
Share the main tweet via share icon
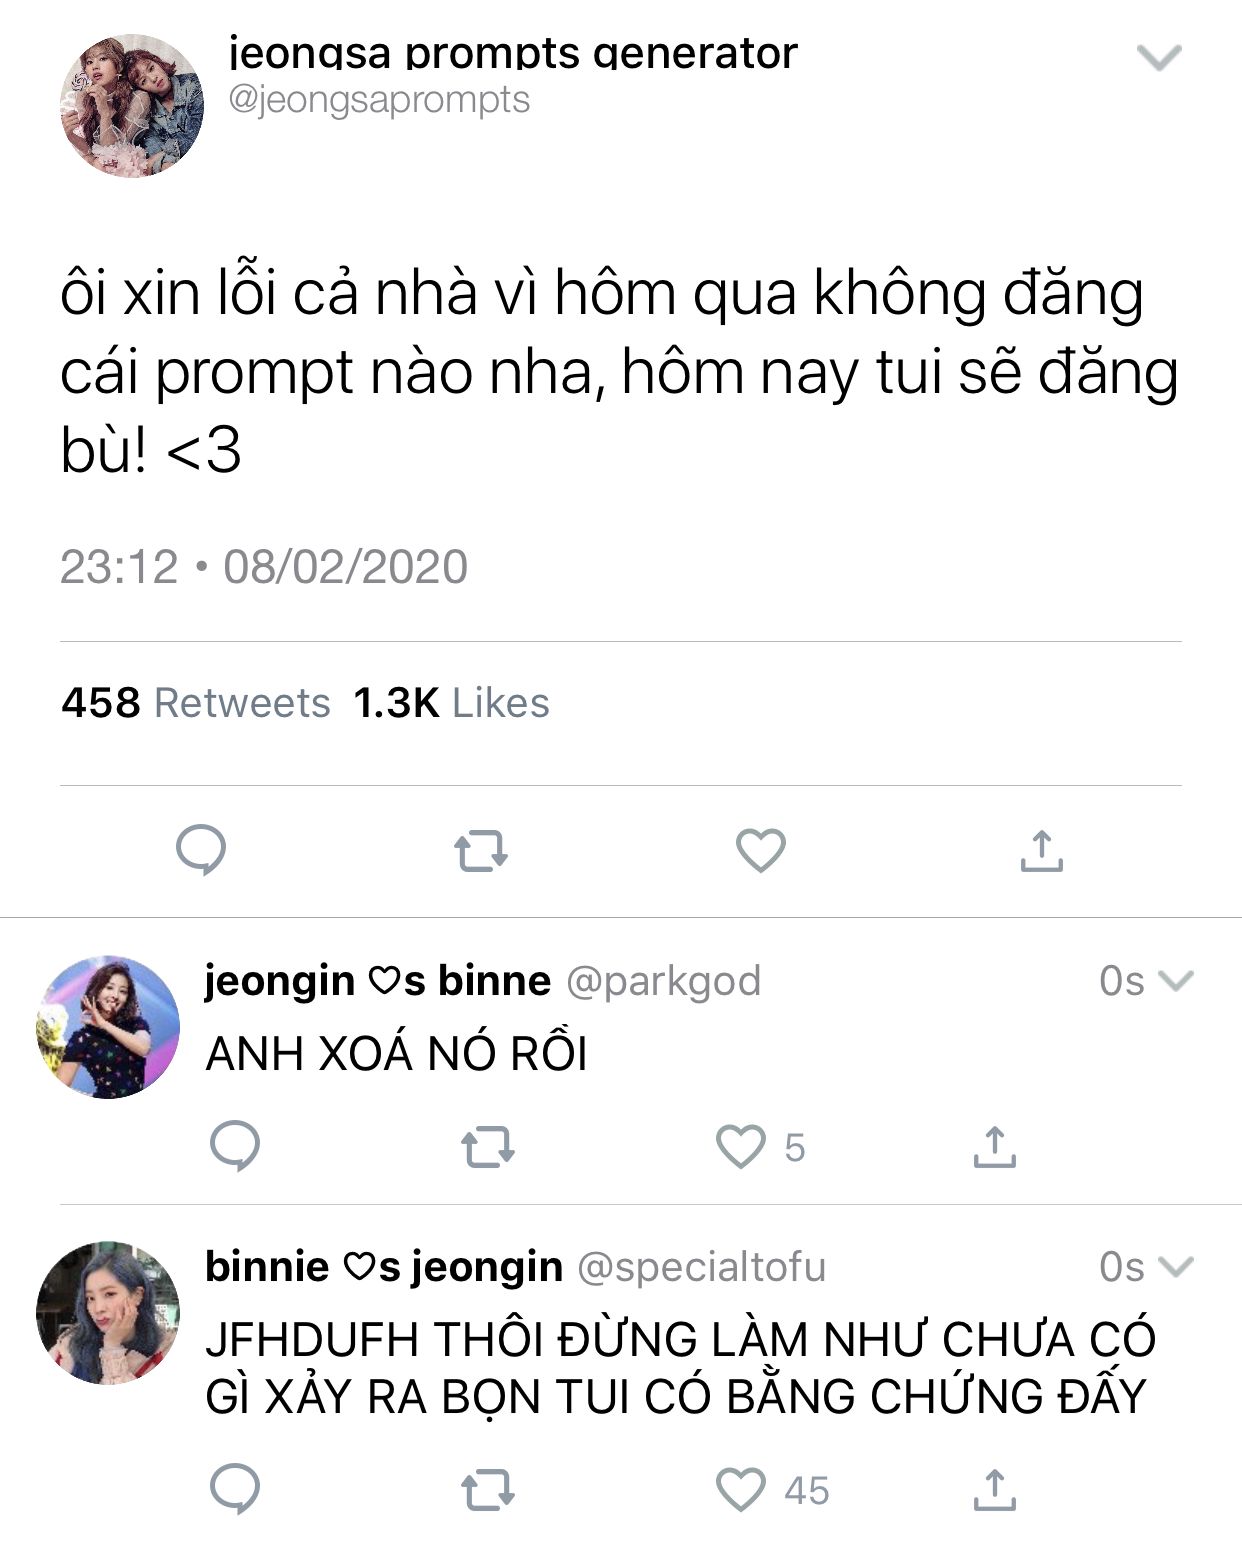point(1041,851)
